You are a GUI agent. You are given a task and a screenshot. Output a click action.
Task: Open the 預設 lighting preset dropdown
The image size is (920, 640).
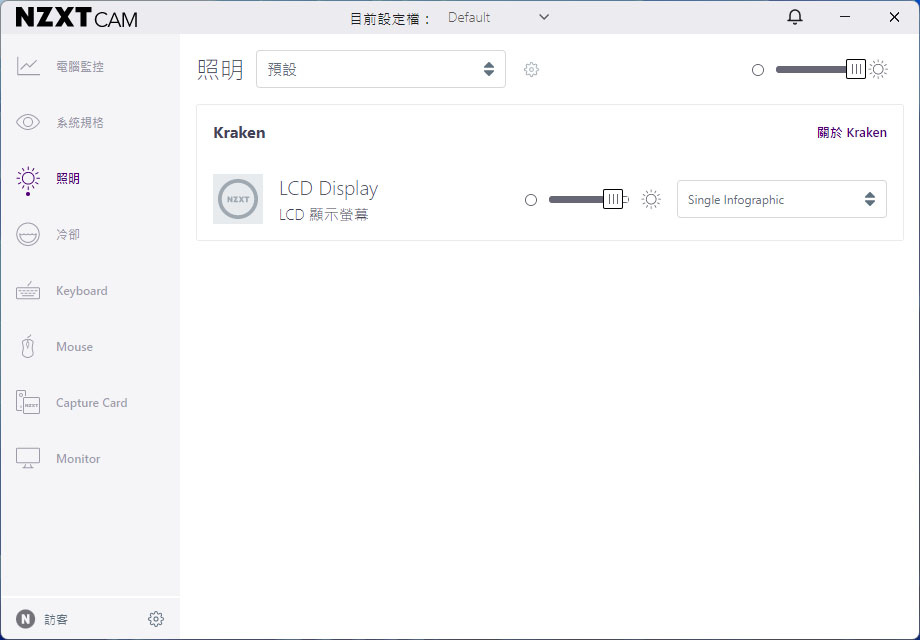pyautogui.click(x=381, y=69)
